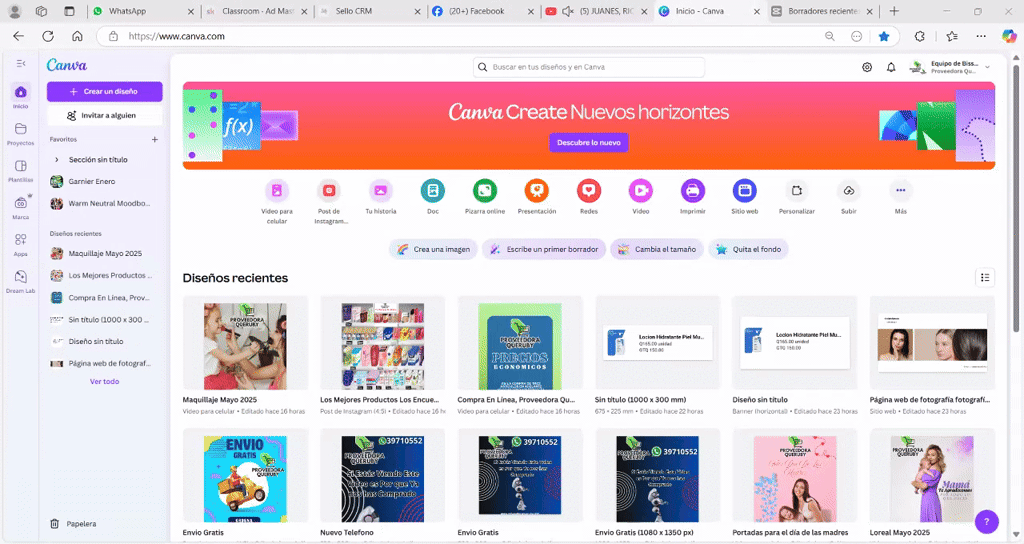Mute the YouTube tab audio icon

[x=568, y=11]
